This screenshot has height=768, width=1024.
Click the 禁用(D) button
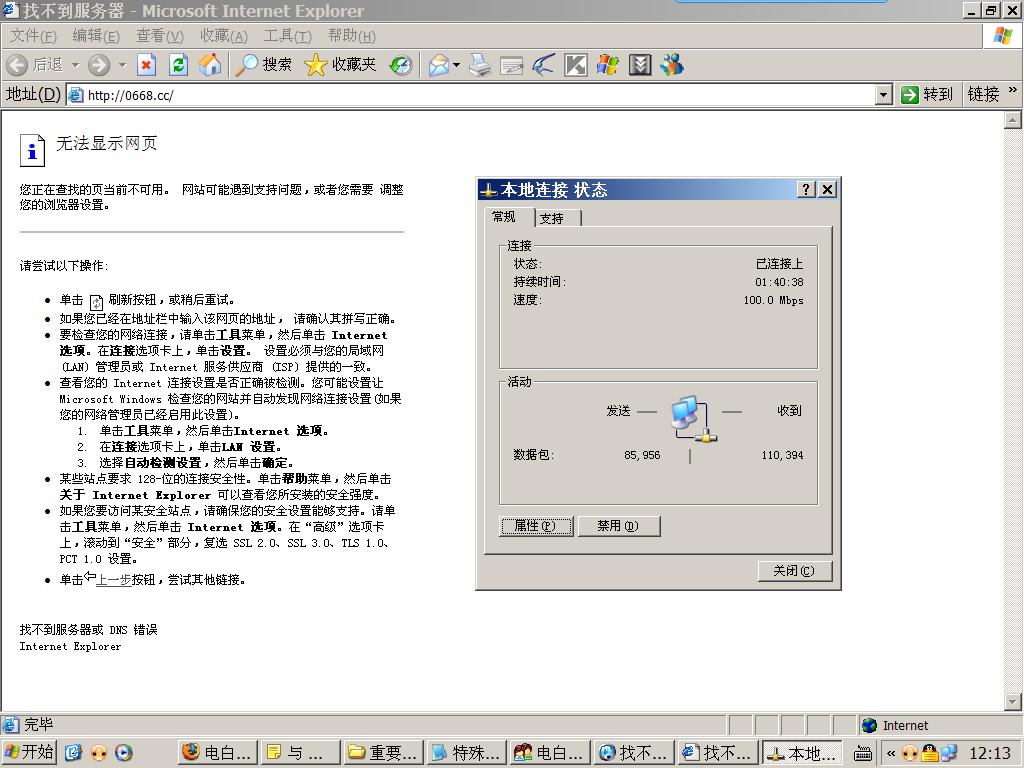[616, 526]
